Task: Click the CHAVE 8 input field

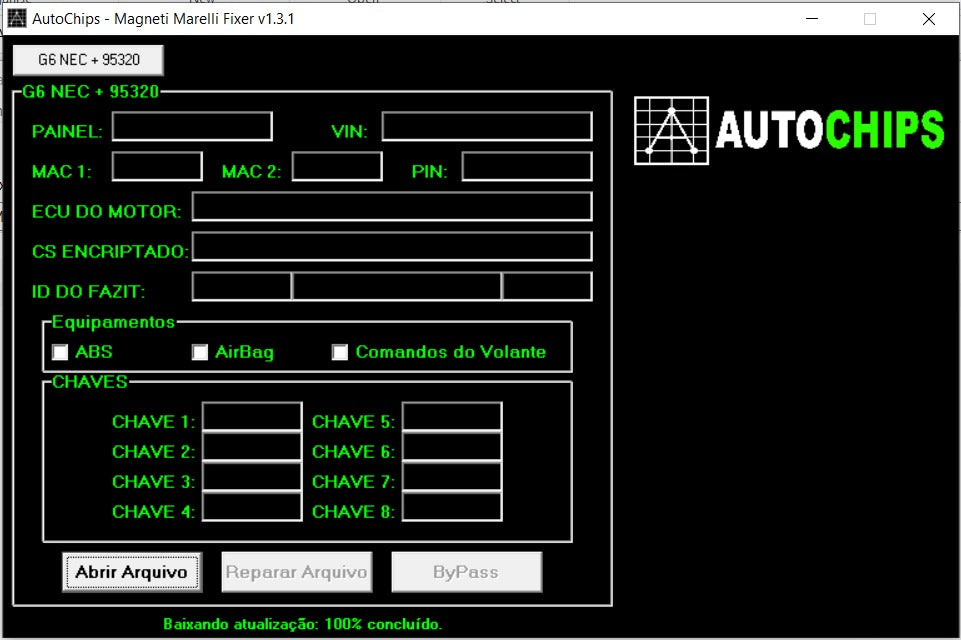Action: (x=452, y=507)
